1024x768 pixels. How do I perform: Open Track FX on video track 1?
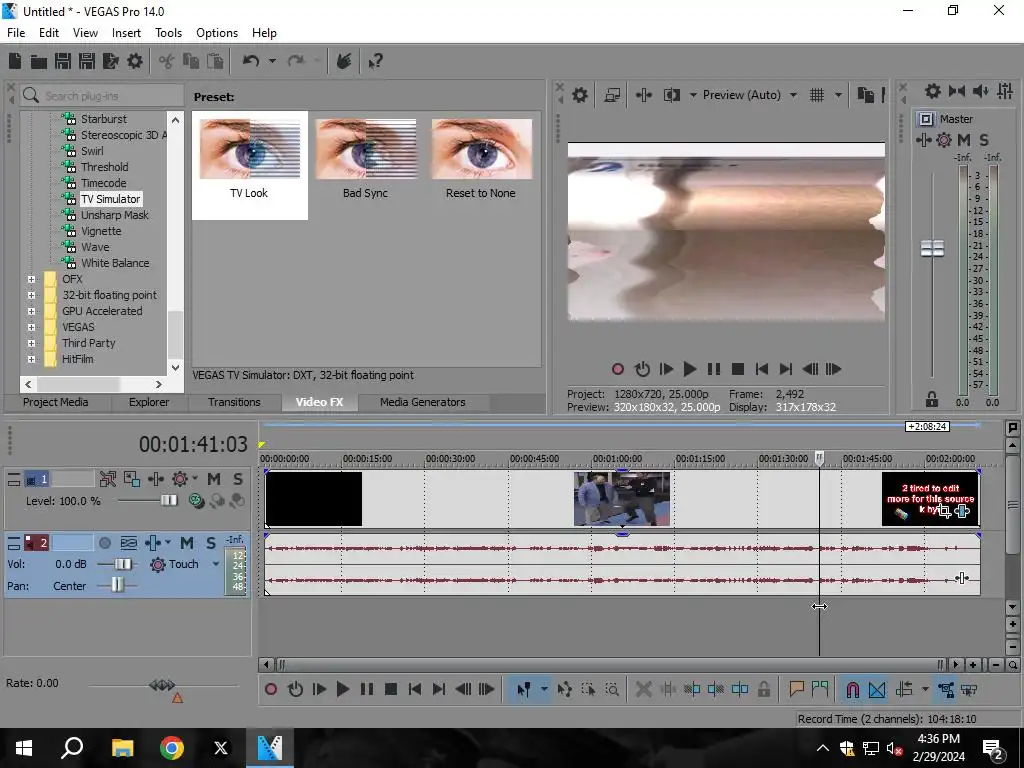point(180,479)
